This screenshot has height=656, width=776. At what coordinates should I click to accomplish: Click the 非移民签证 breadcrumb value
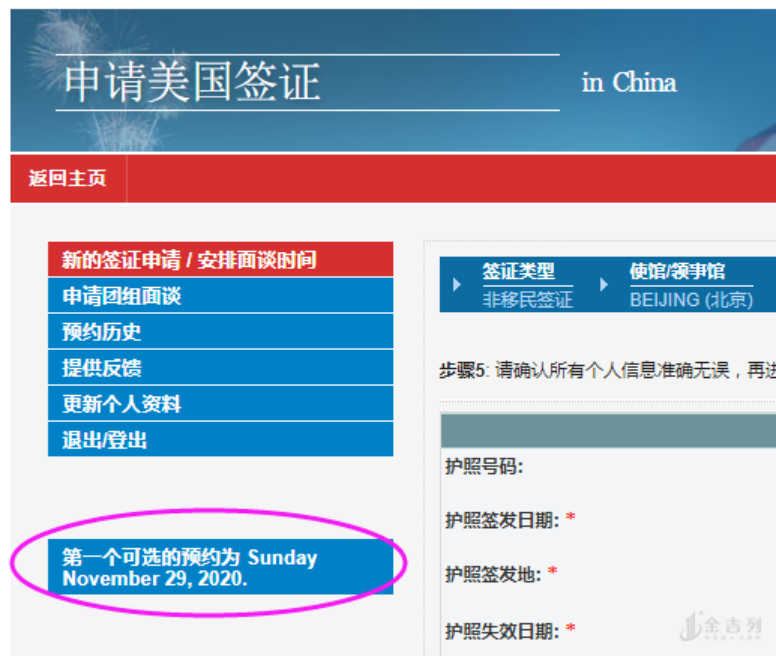[527, 299]
